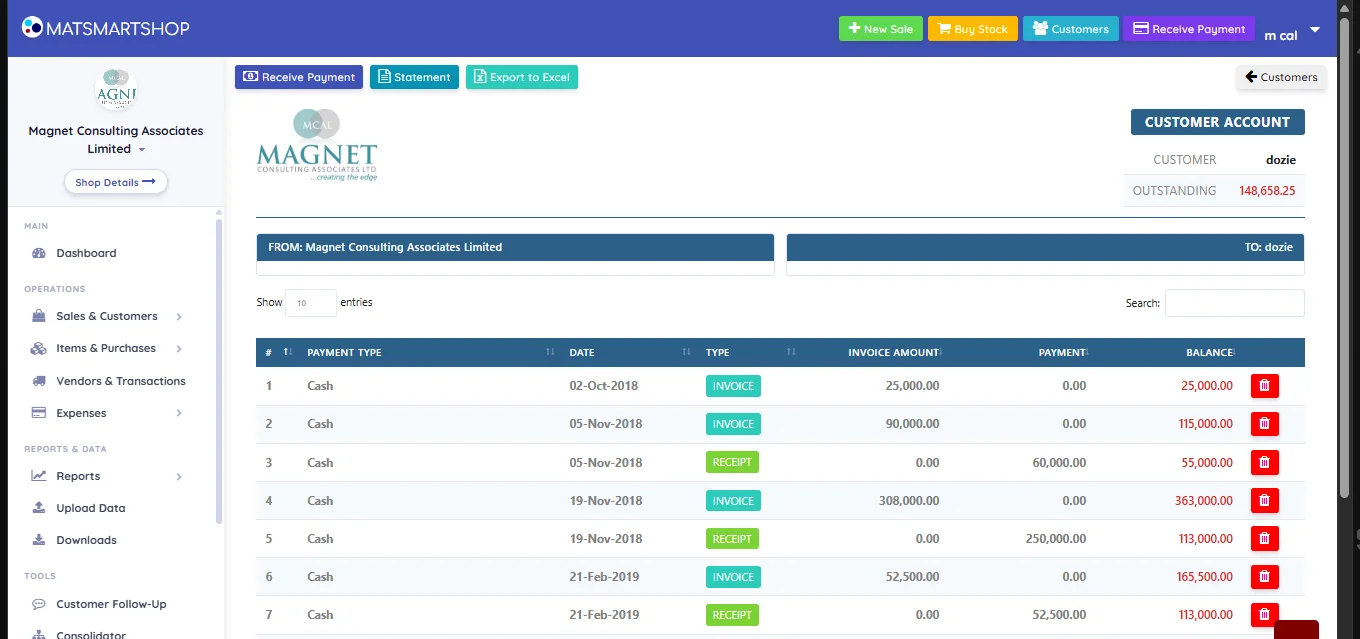1360x639 pixels.
Task: Click the Vendors & Transactions truck icon
Action: pyautogui.click(x=39, y=381)
